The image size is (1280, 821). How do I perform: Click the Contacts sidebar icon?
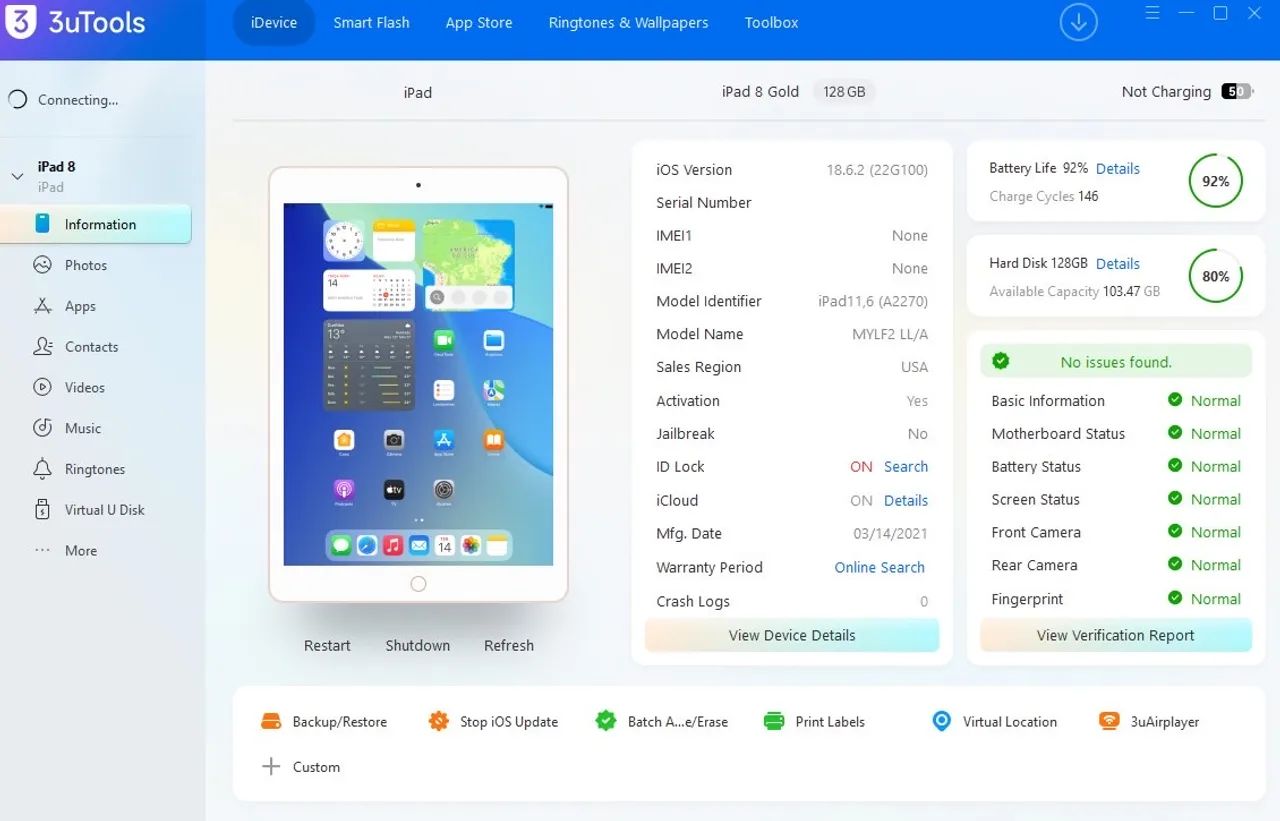pos(42,347)
